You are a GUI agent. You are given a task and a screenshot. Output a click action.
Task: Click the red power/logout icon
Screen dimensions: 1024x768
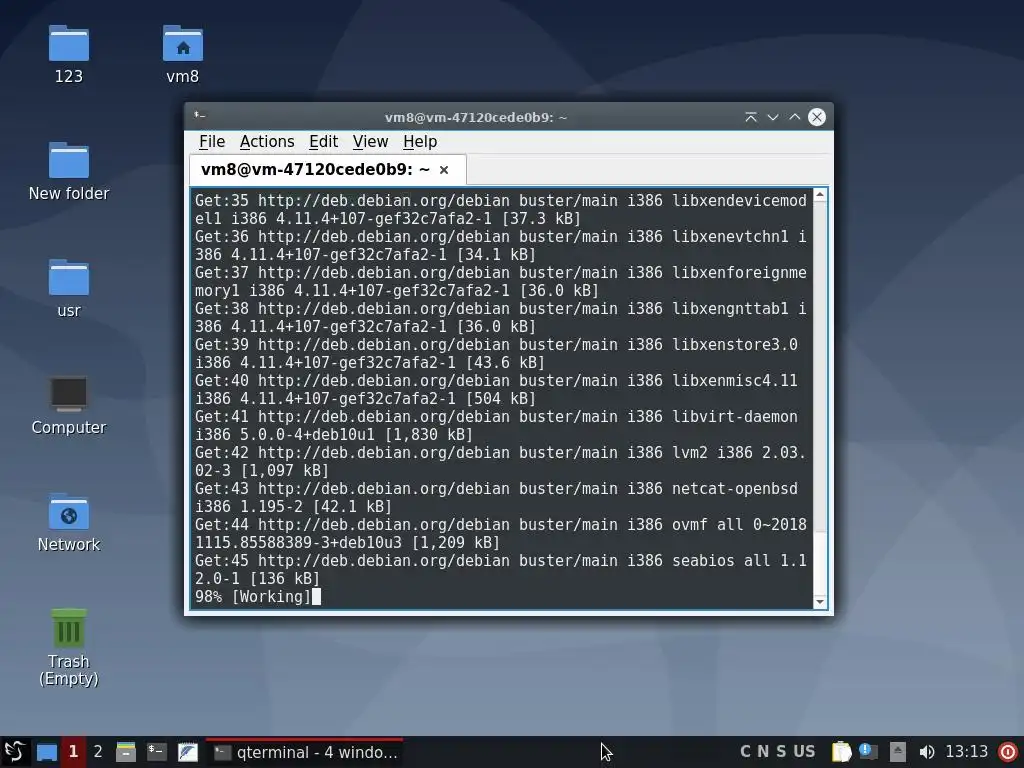point(1008,752)
